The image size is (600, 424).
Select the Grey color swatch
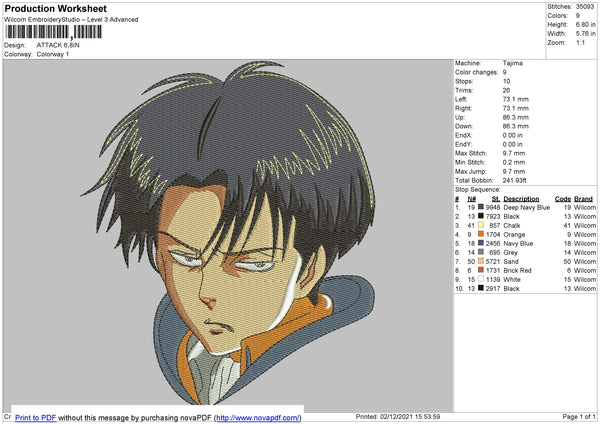click(x=481, y=252)
